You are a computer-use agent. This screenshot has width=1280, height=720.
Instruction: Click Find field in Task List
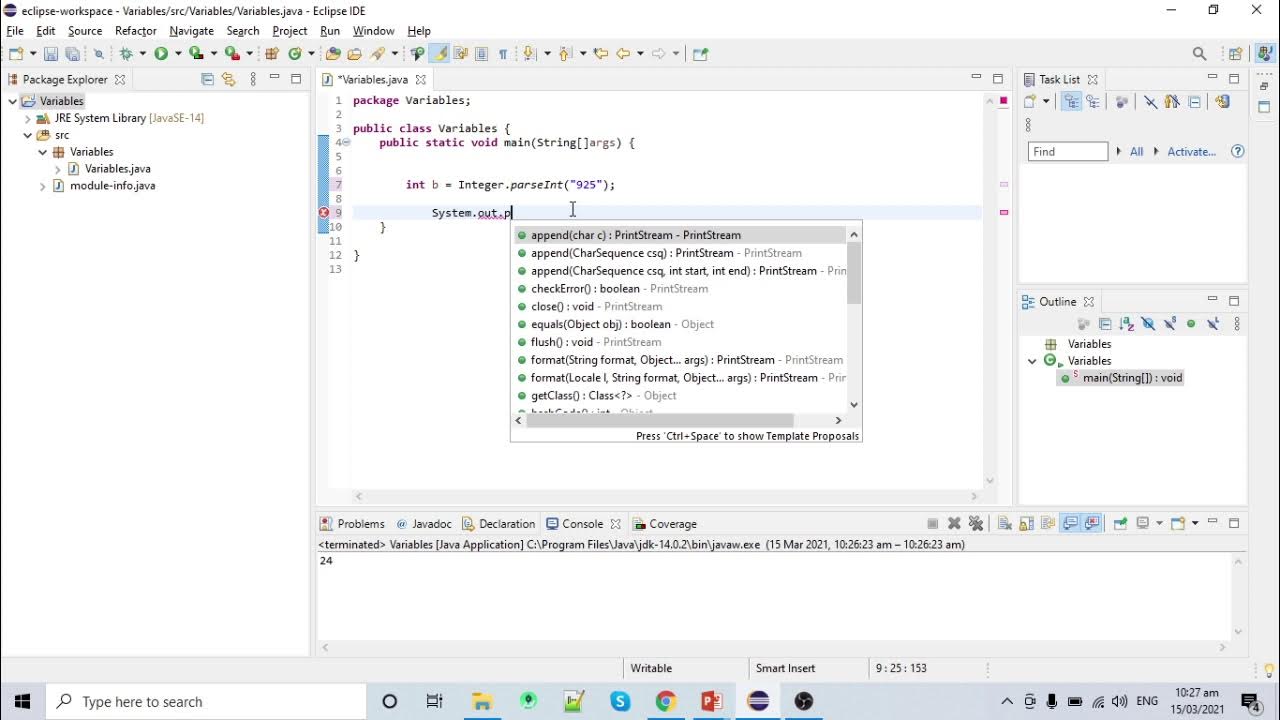(1068, 152)
